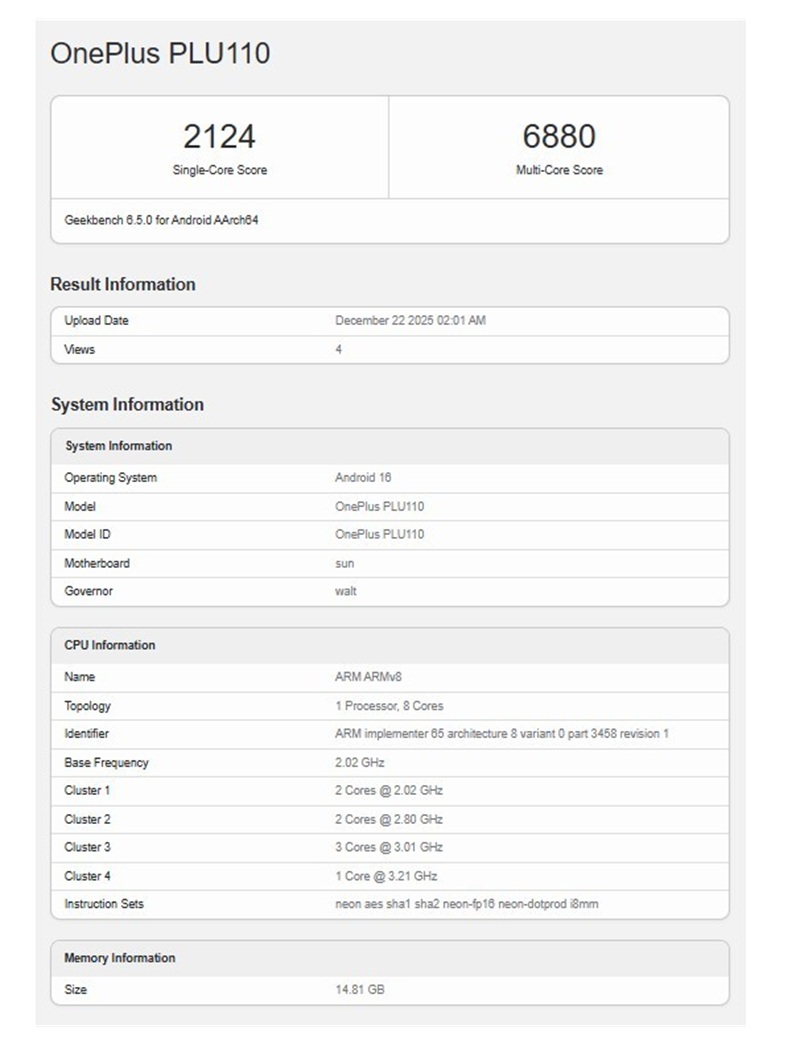This screenshot has width=800, height=1040.
Task: Click the Views count showing 4
Action: (x=337, y=349)
